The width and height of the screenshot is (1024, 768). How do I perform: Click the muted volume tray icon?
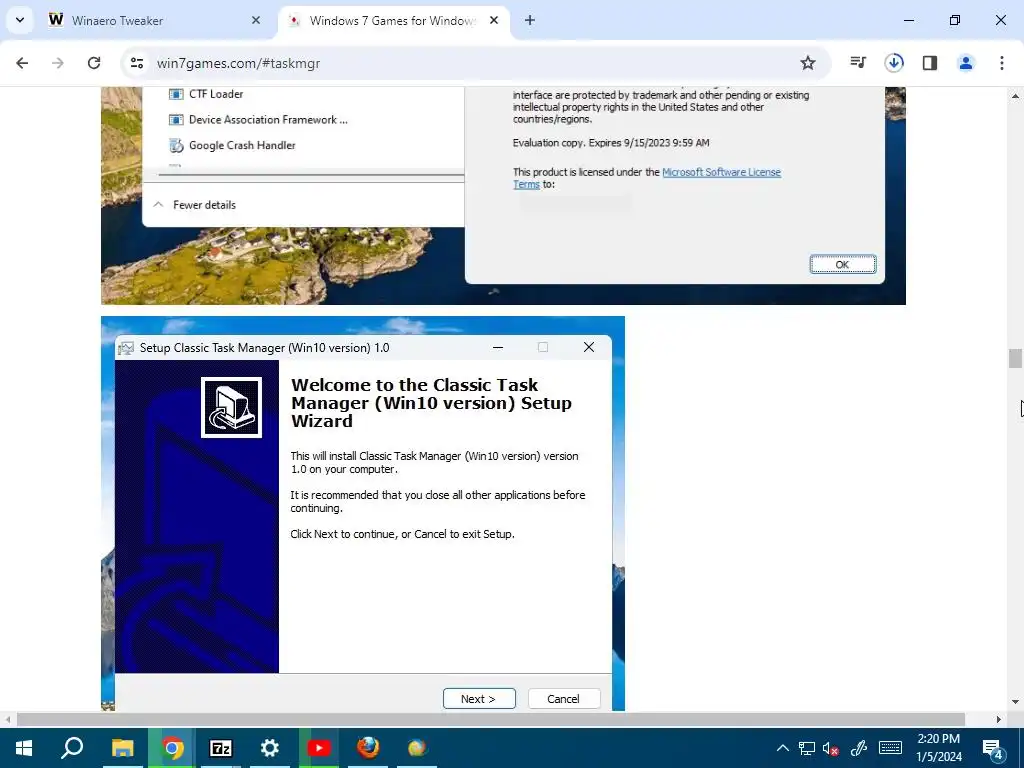pyautogui.click(x=831, y=748)
